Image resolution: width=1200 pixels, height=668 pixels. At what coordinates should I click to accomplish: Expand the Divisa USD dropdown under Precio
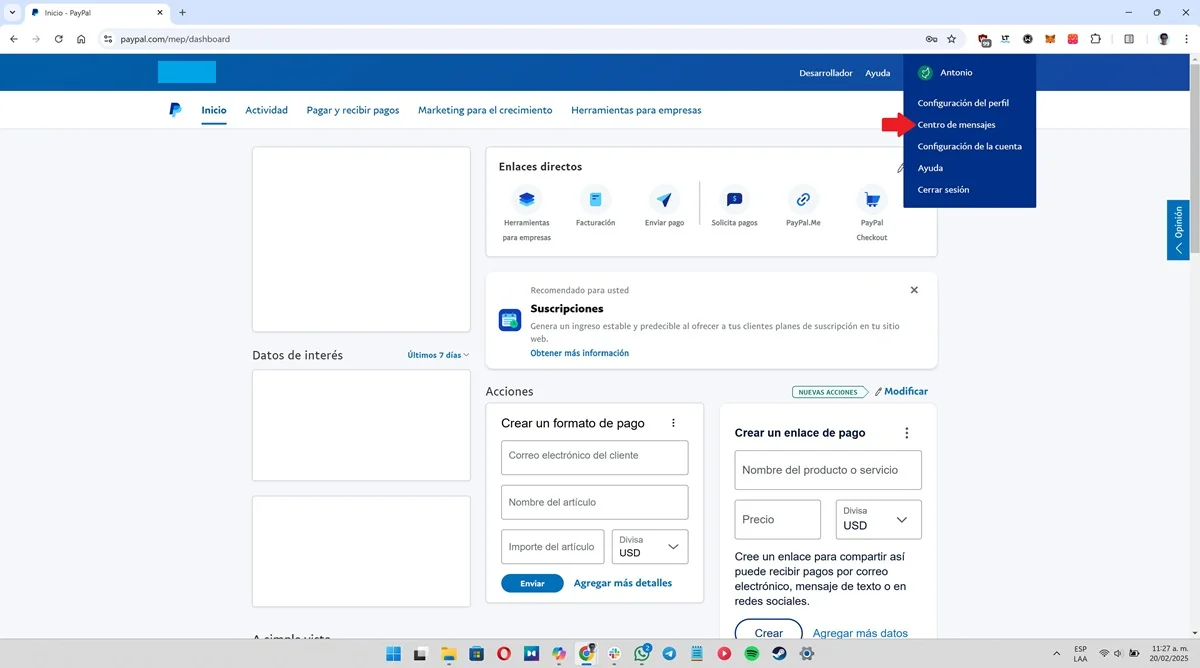[877, 519]
